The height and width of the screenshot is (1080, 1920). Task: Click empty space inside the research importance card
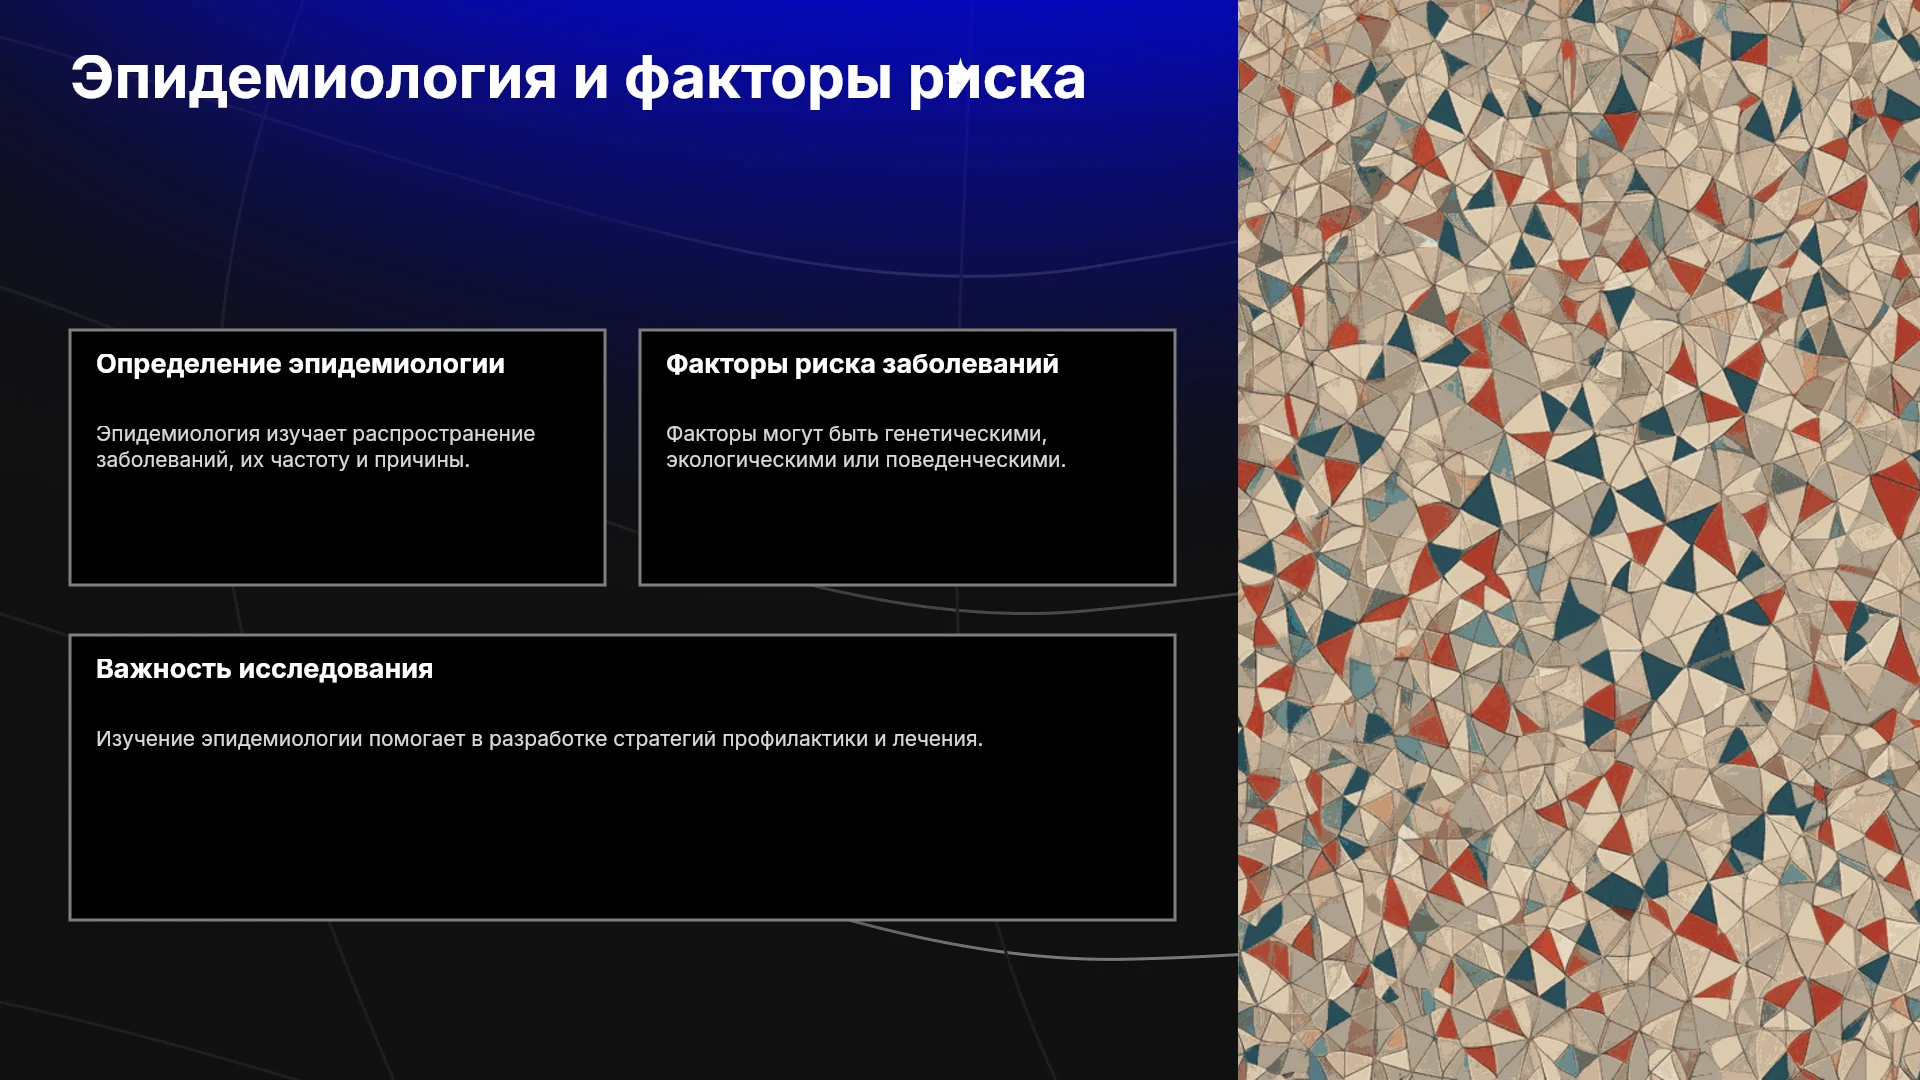[x=622, y=840]
